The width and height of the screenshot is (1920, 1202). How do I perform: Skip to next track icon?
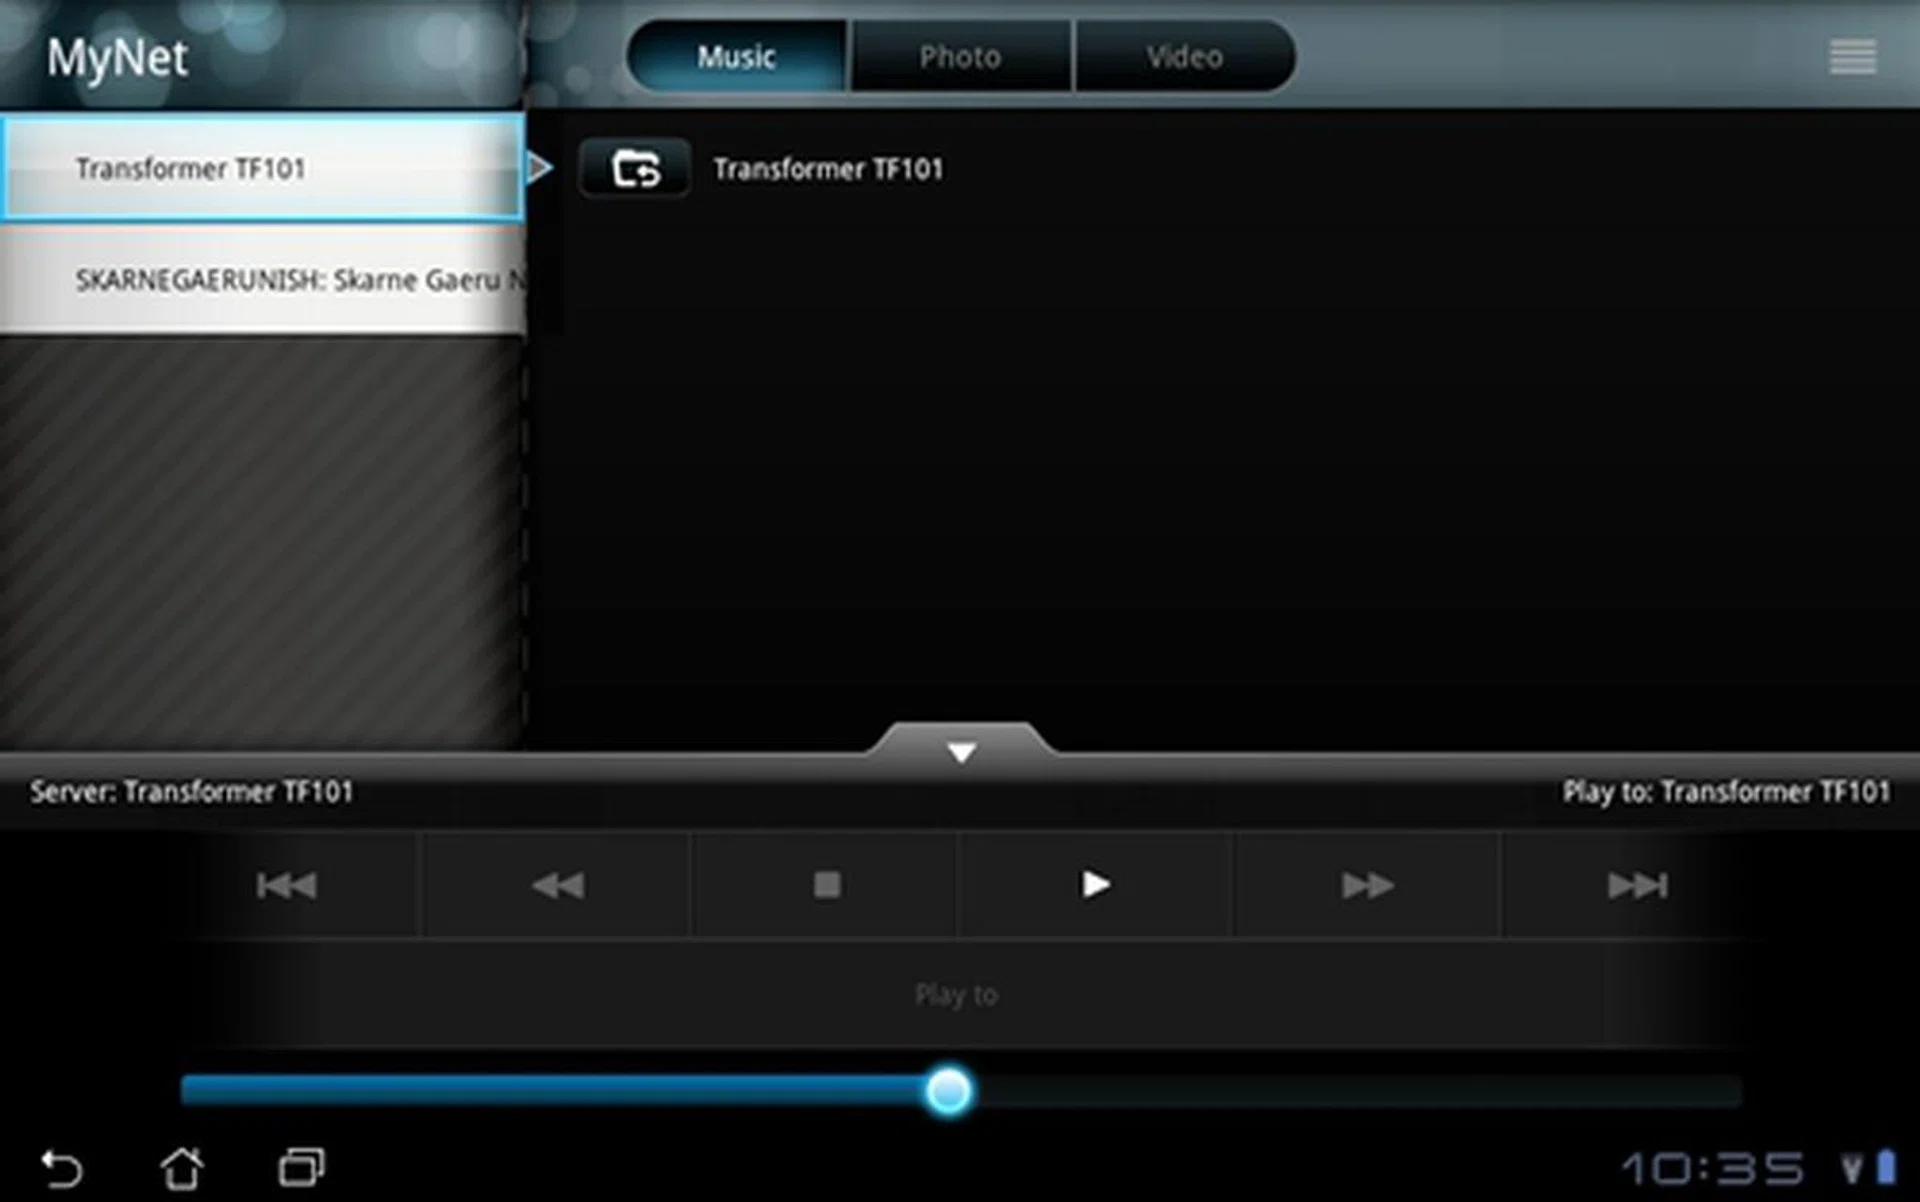[1637, 884]
